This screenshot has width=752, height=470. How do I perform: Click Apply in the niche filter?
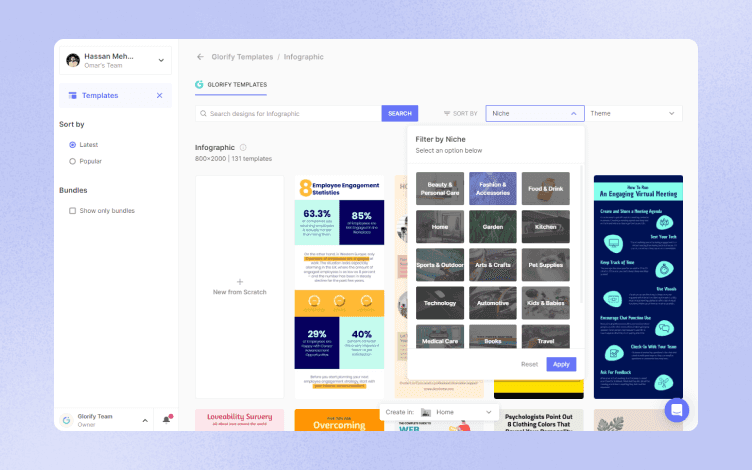click(x=561, y=364)
